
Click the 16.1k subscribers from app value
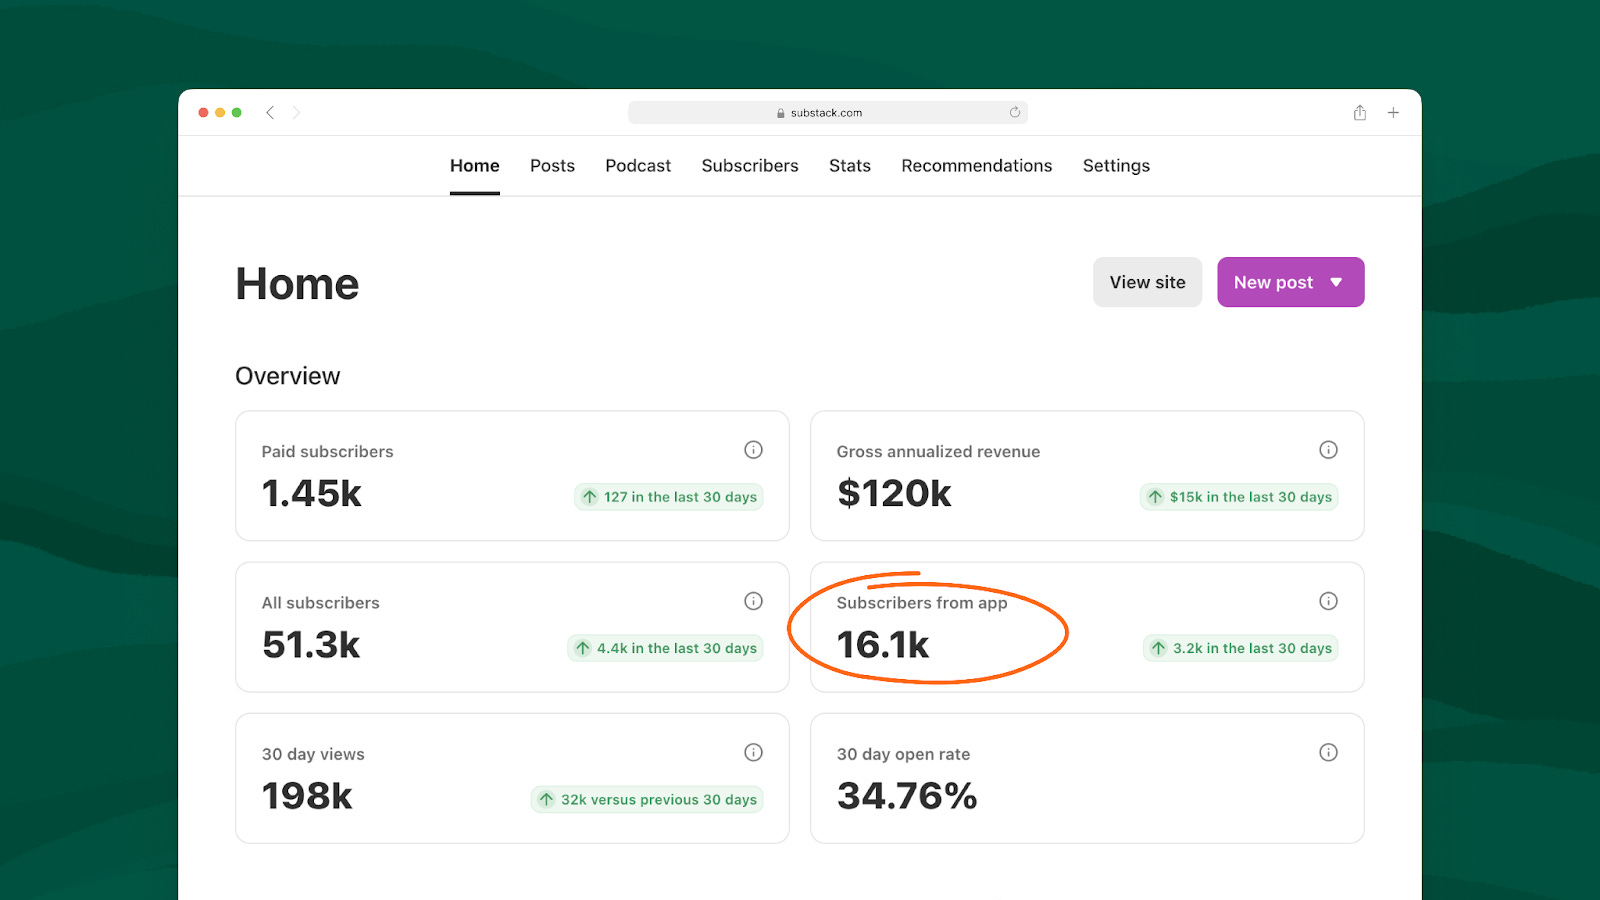click(x=883, y=645)
